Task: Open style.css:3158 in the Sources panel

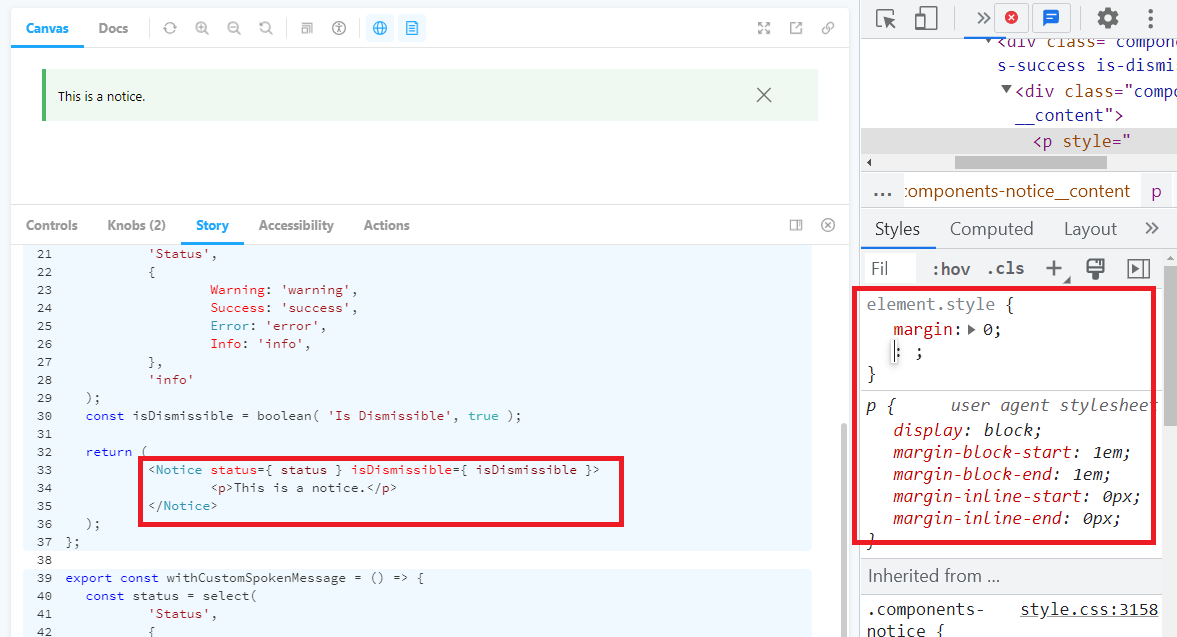Action: pos(1089,609)
